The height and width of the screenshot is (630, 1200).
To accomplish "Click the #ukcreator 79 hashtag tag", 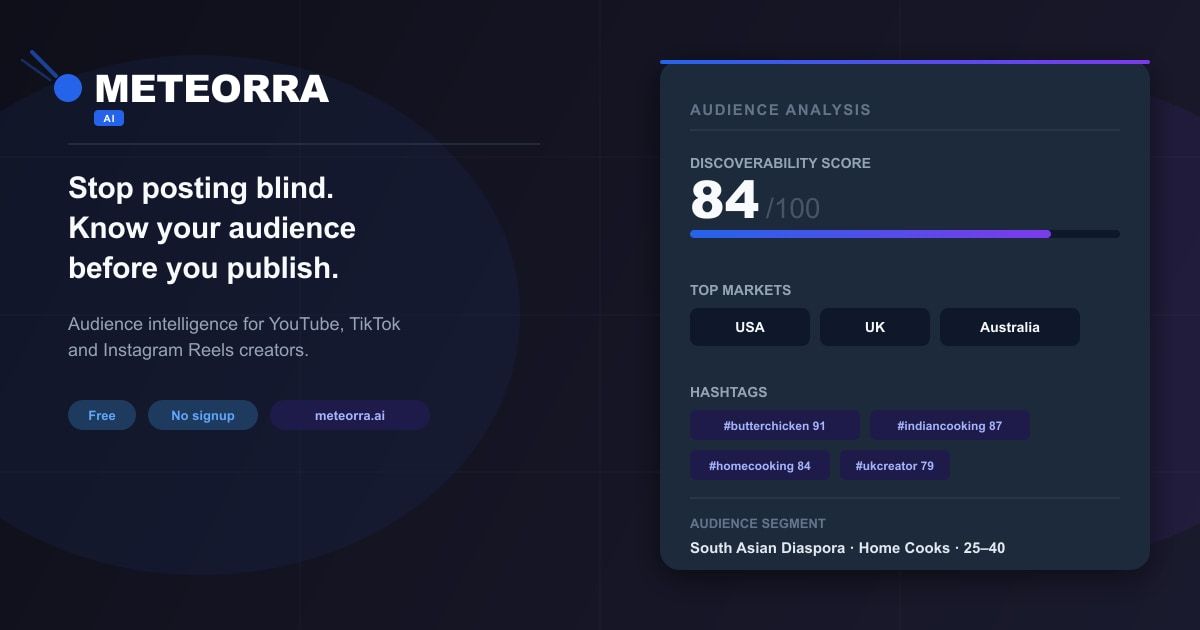I will [x=895, y=465].
